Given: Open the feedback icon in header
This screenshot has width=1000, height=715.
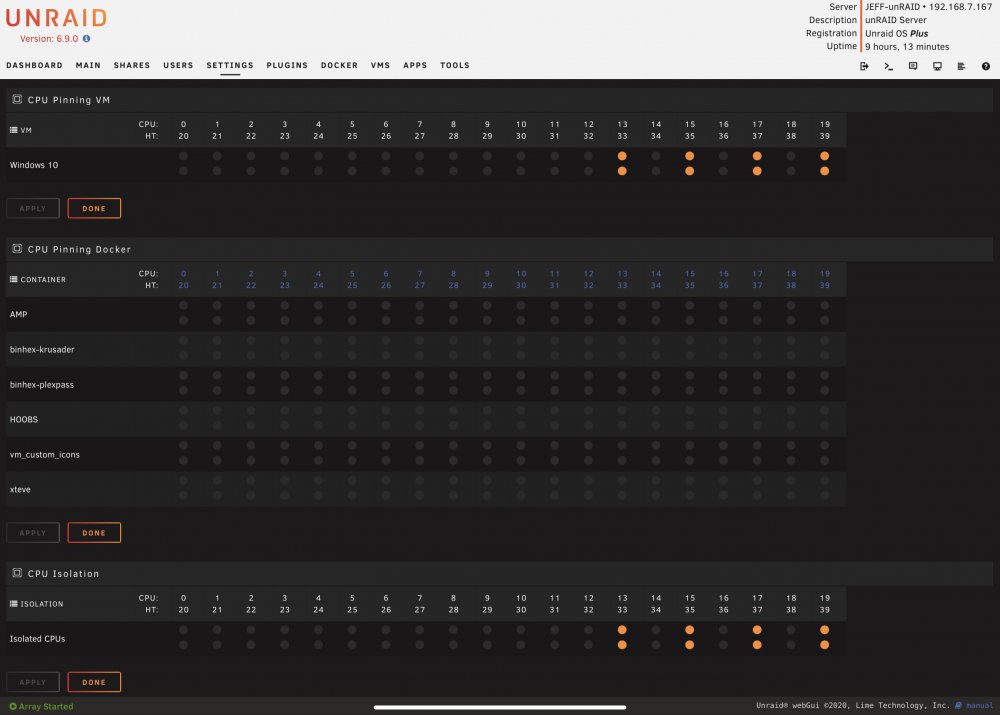Looking at the screenshot, I should [x=913, y=66].
